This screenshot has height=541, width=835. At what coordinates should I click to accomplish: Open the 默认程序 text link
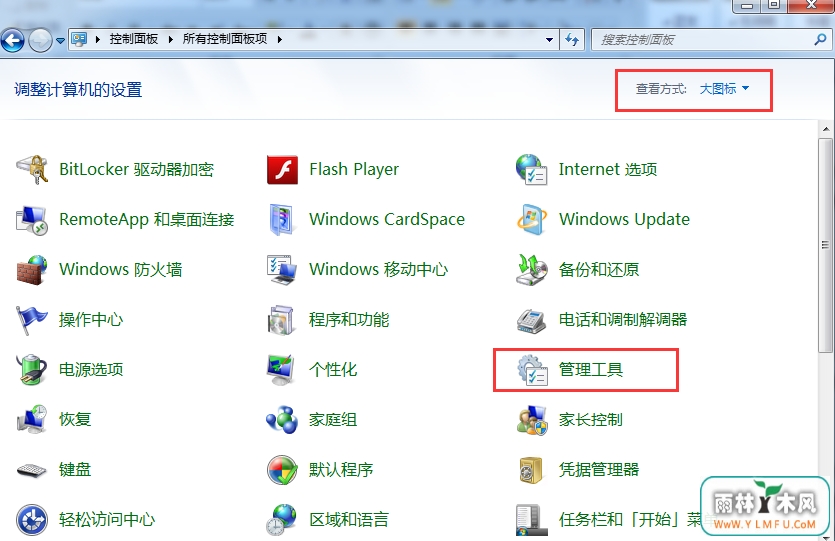pyautogui.click(x=341, y=470)
